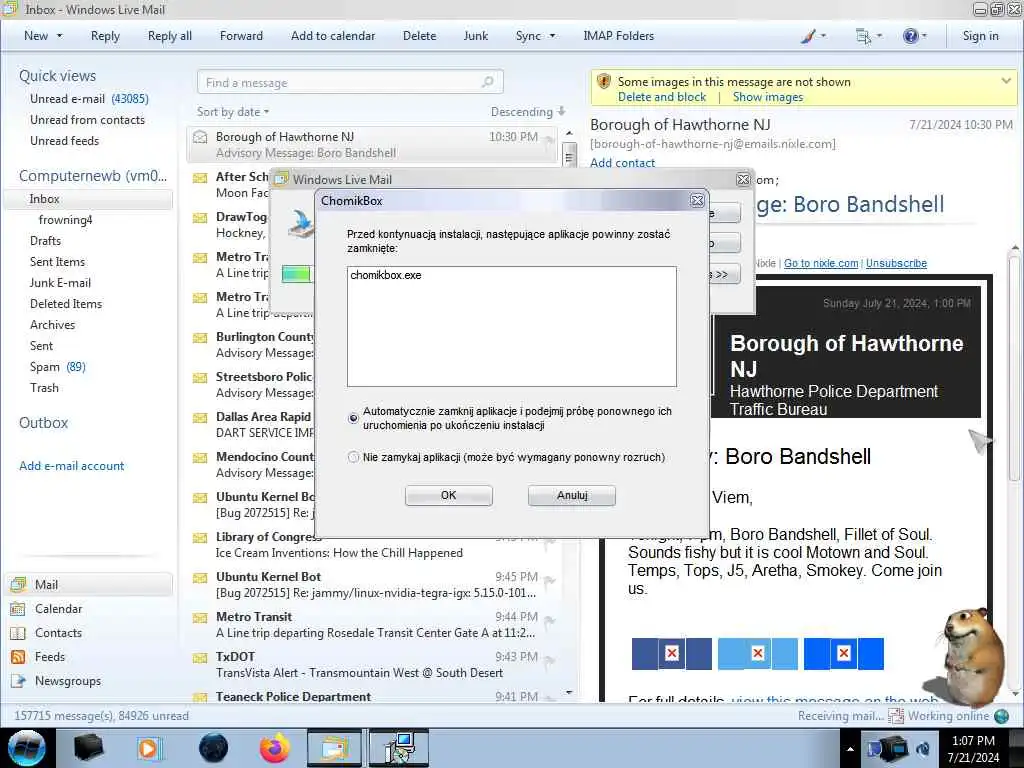Image resolution: width=1024 pixels, height=768 pixels.
Task: Click Delete in toolbar
Action: (x=419, y=36)
